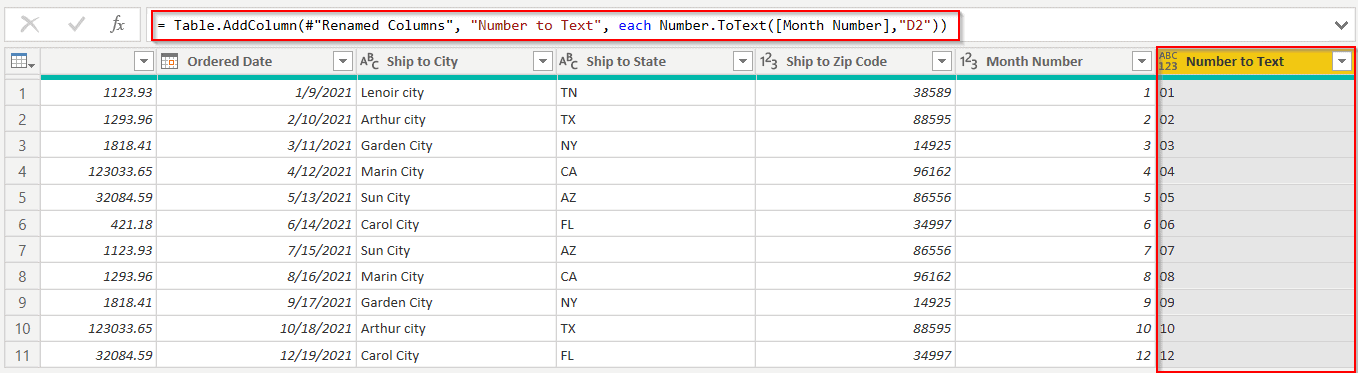
Task: Open Number to Text filter dropdown
Action: pyautogui.click(x=1341, y=61)
